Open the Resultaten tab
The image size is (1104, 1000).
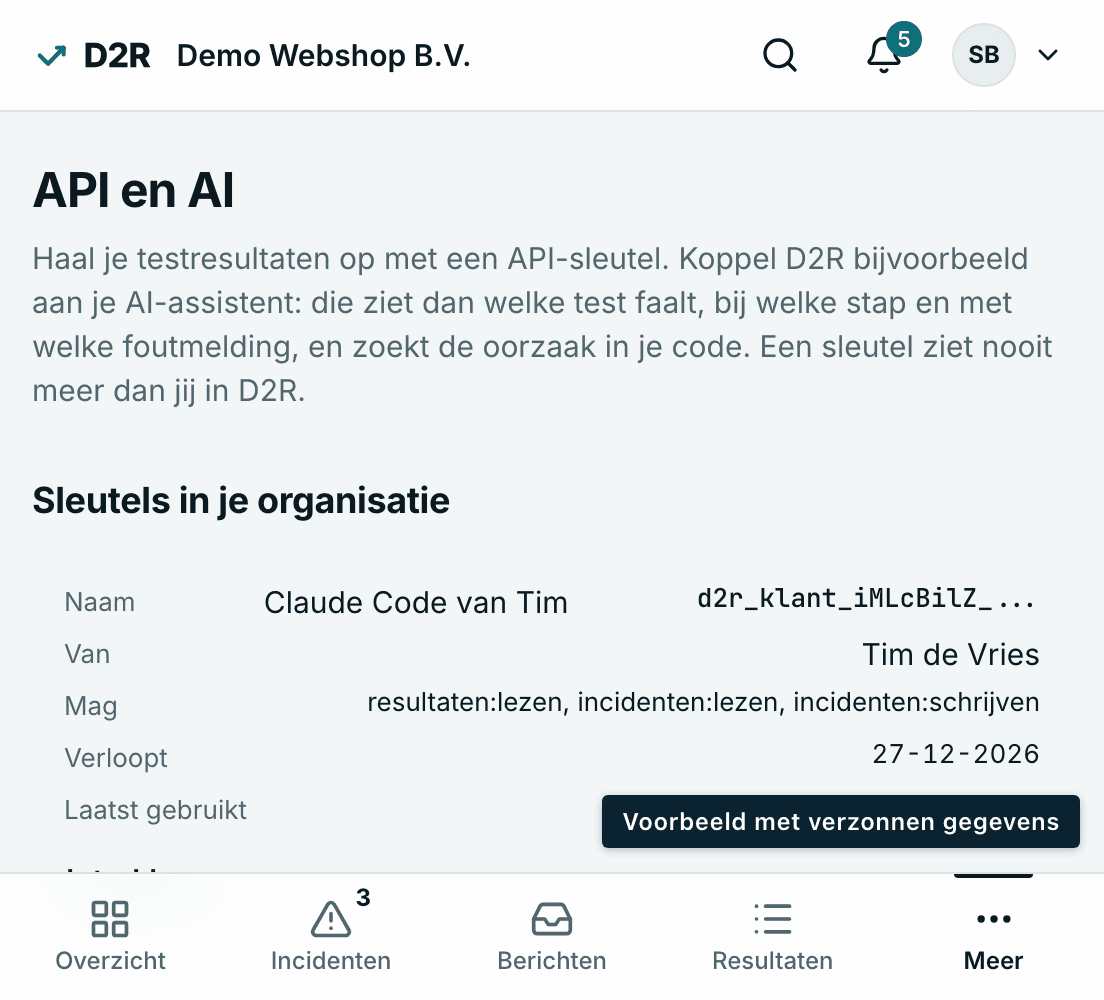pos(772,937)
